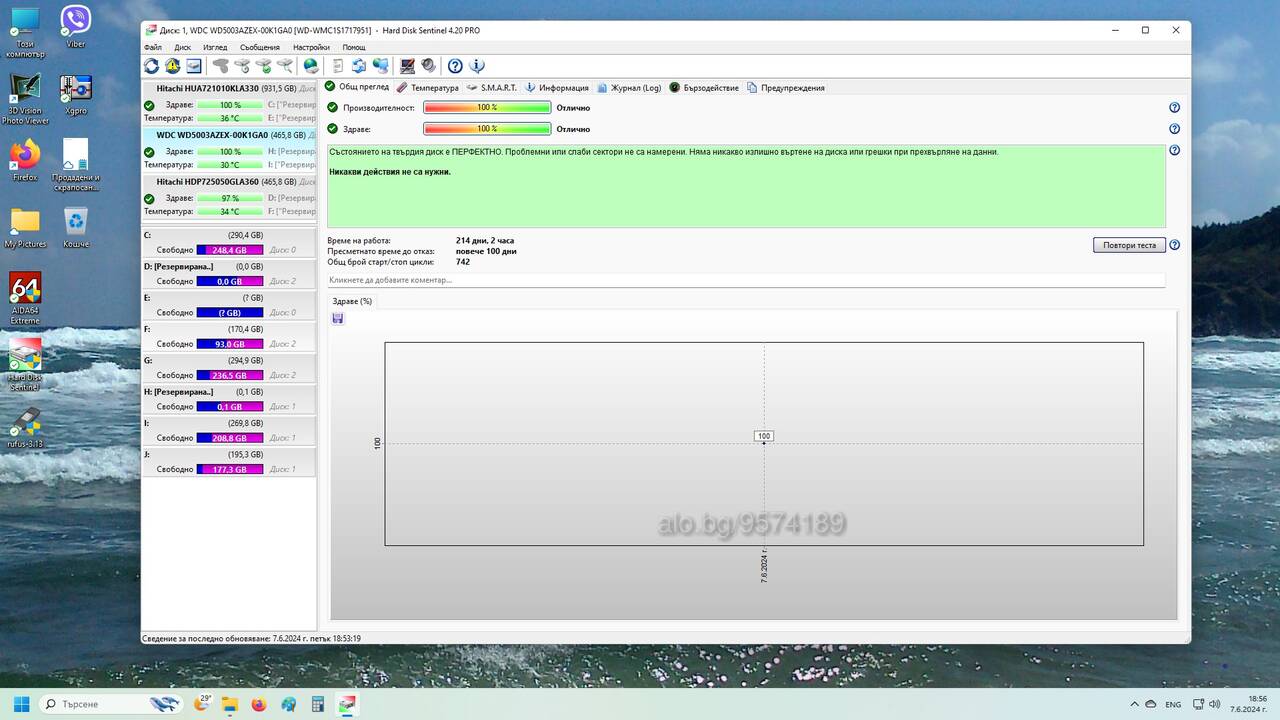1280x720 pixels.
Task: Click the blue question mark help toolbar icon
Action: [x=455, y=66]
